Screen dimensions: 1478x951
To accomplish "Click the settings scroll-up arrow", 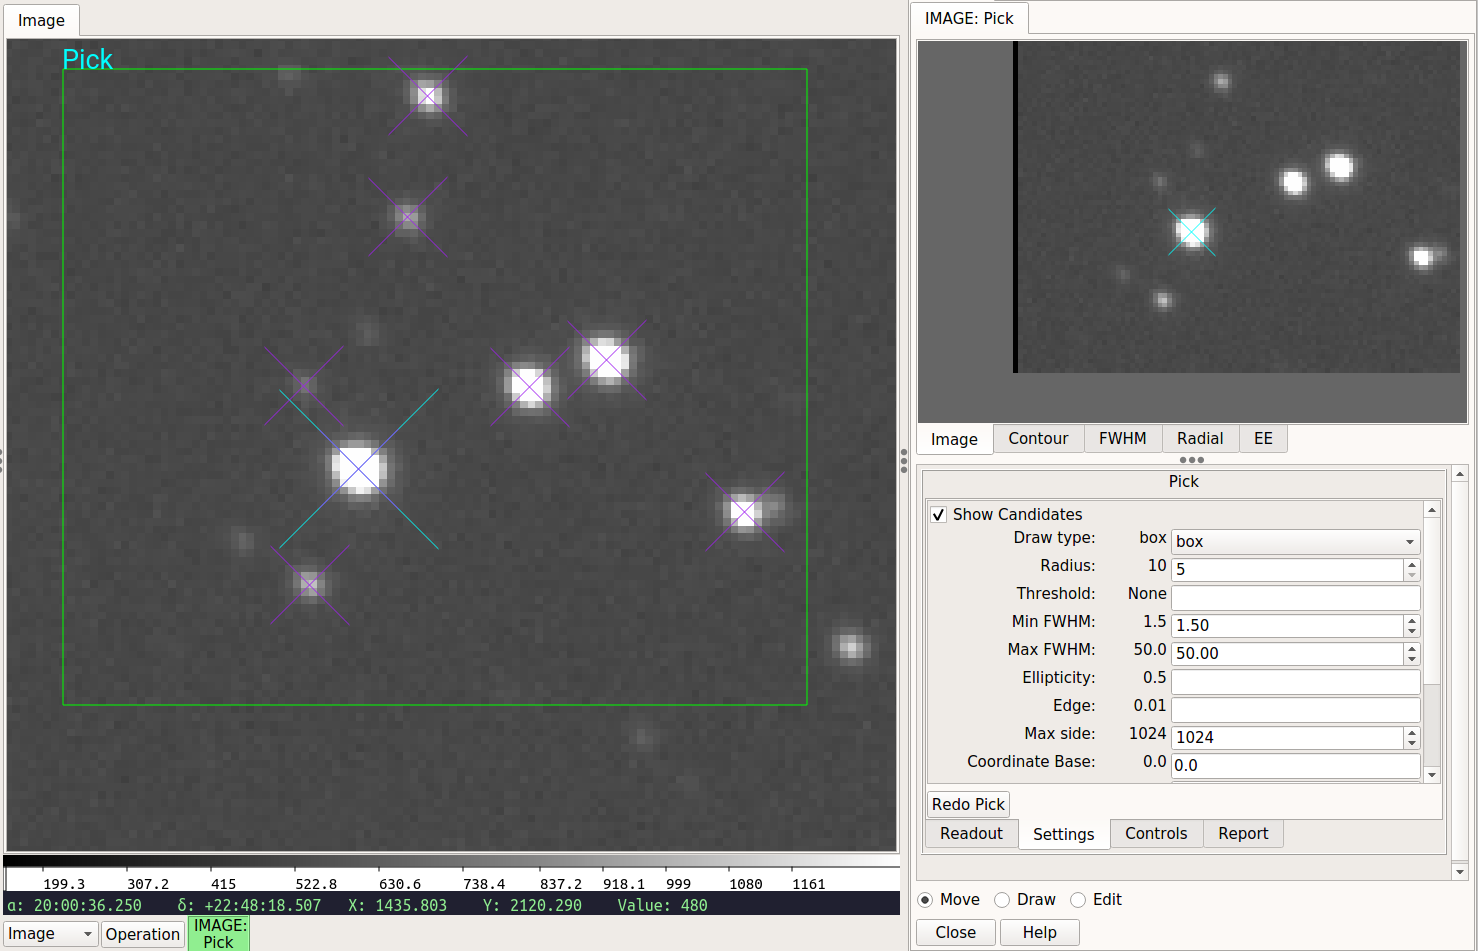I will pyautogui.click(x=1432, y=510).
